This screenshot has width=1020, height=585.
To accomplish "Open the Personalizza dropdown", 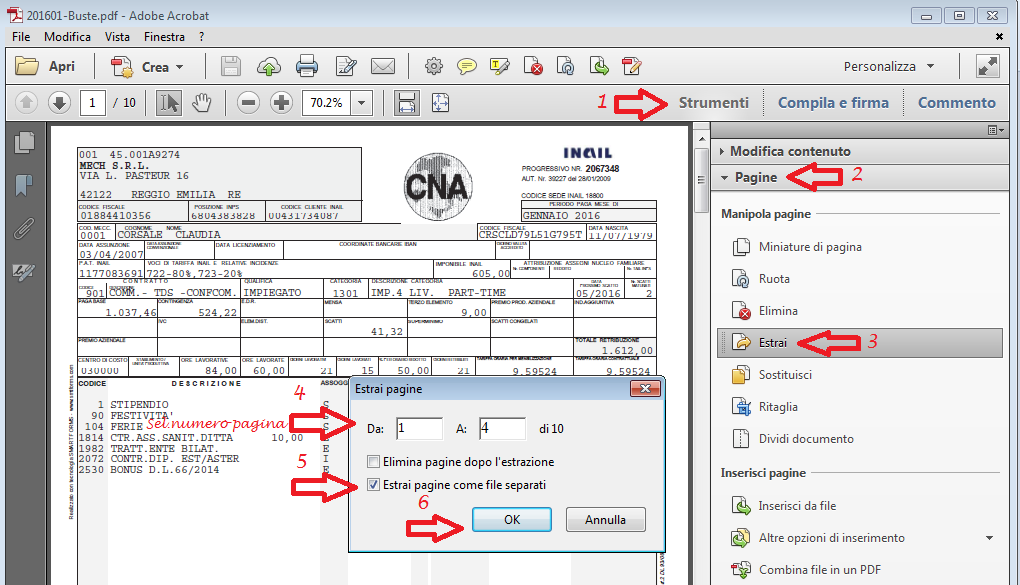I will coord(889,67).
